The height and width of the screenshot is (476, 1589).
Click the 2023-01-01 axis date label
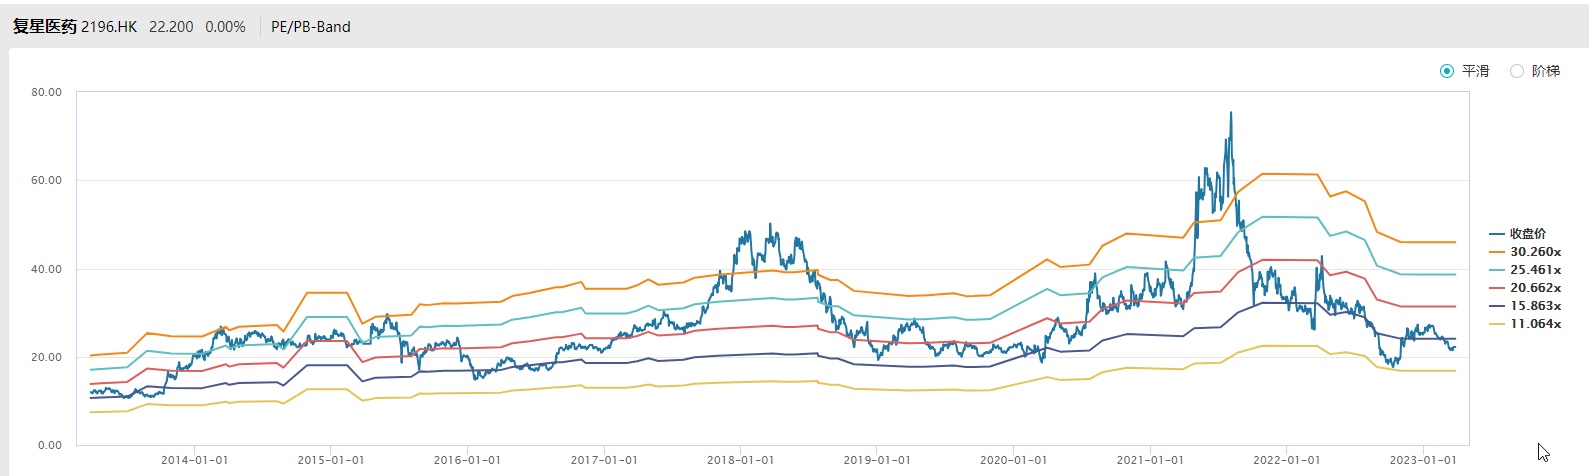(x=1422, y=460)
